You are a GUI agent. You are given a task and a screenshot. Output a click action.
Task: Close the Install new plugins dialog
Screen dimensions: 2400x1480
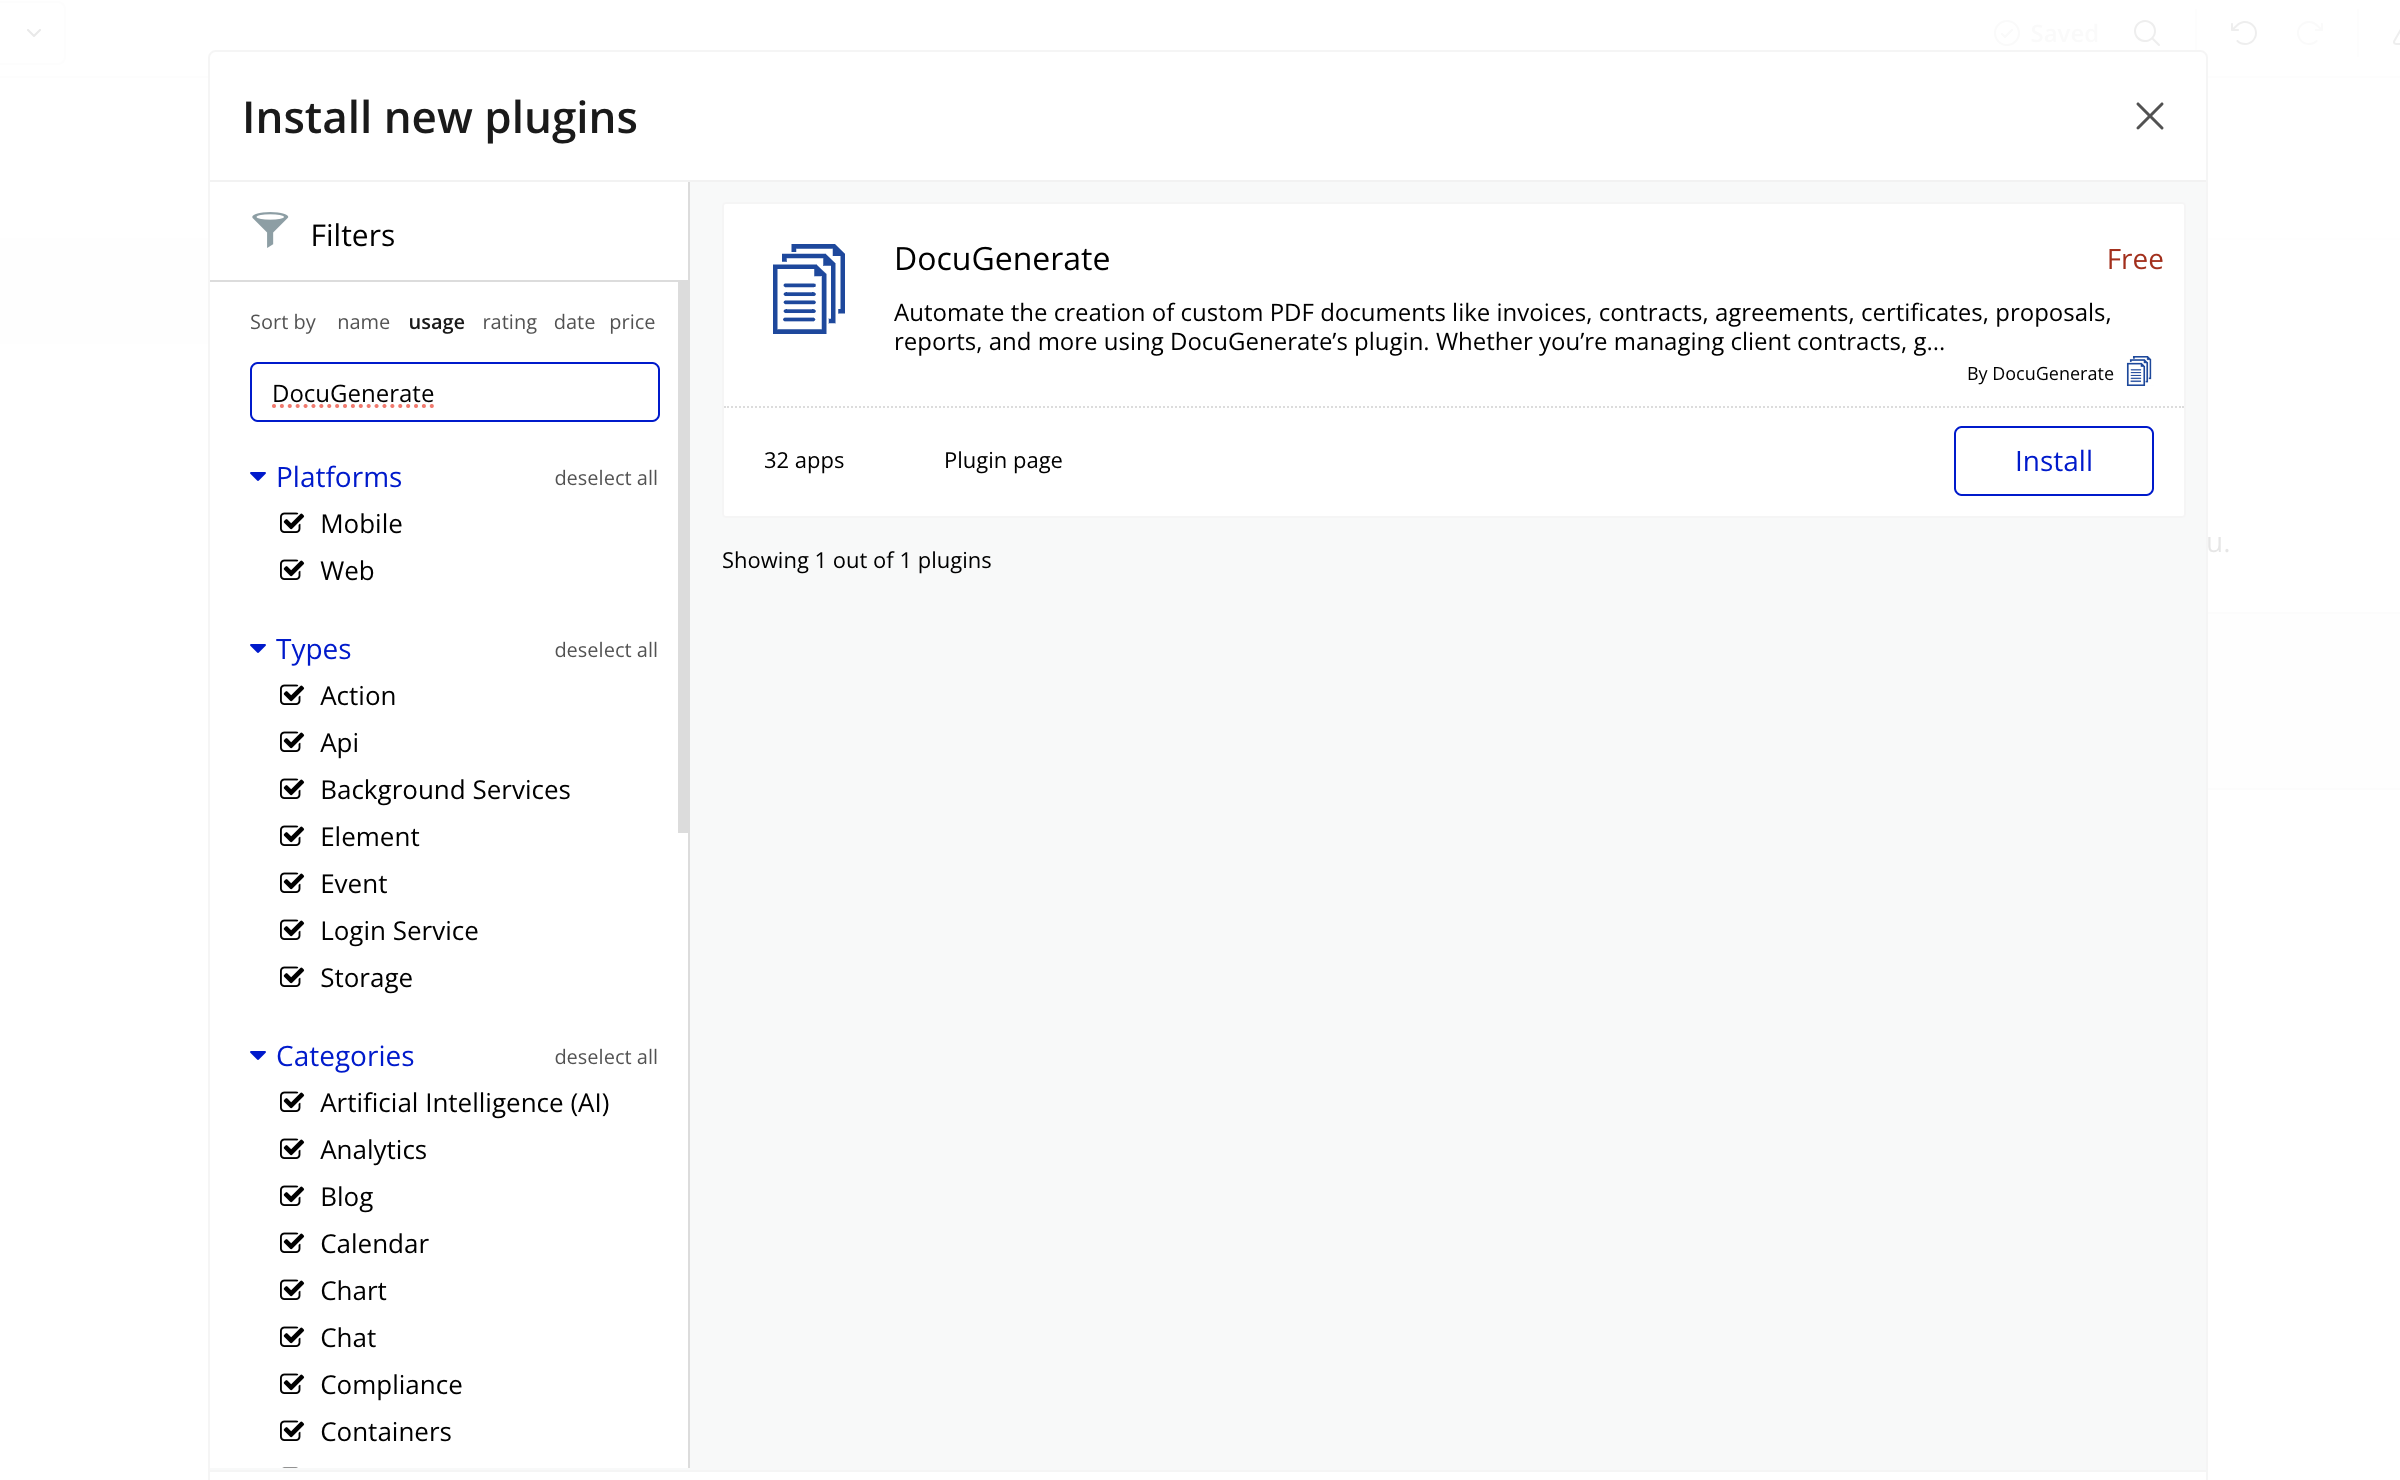click(x=2149, y=116)
